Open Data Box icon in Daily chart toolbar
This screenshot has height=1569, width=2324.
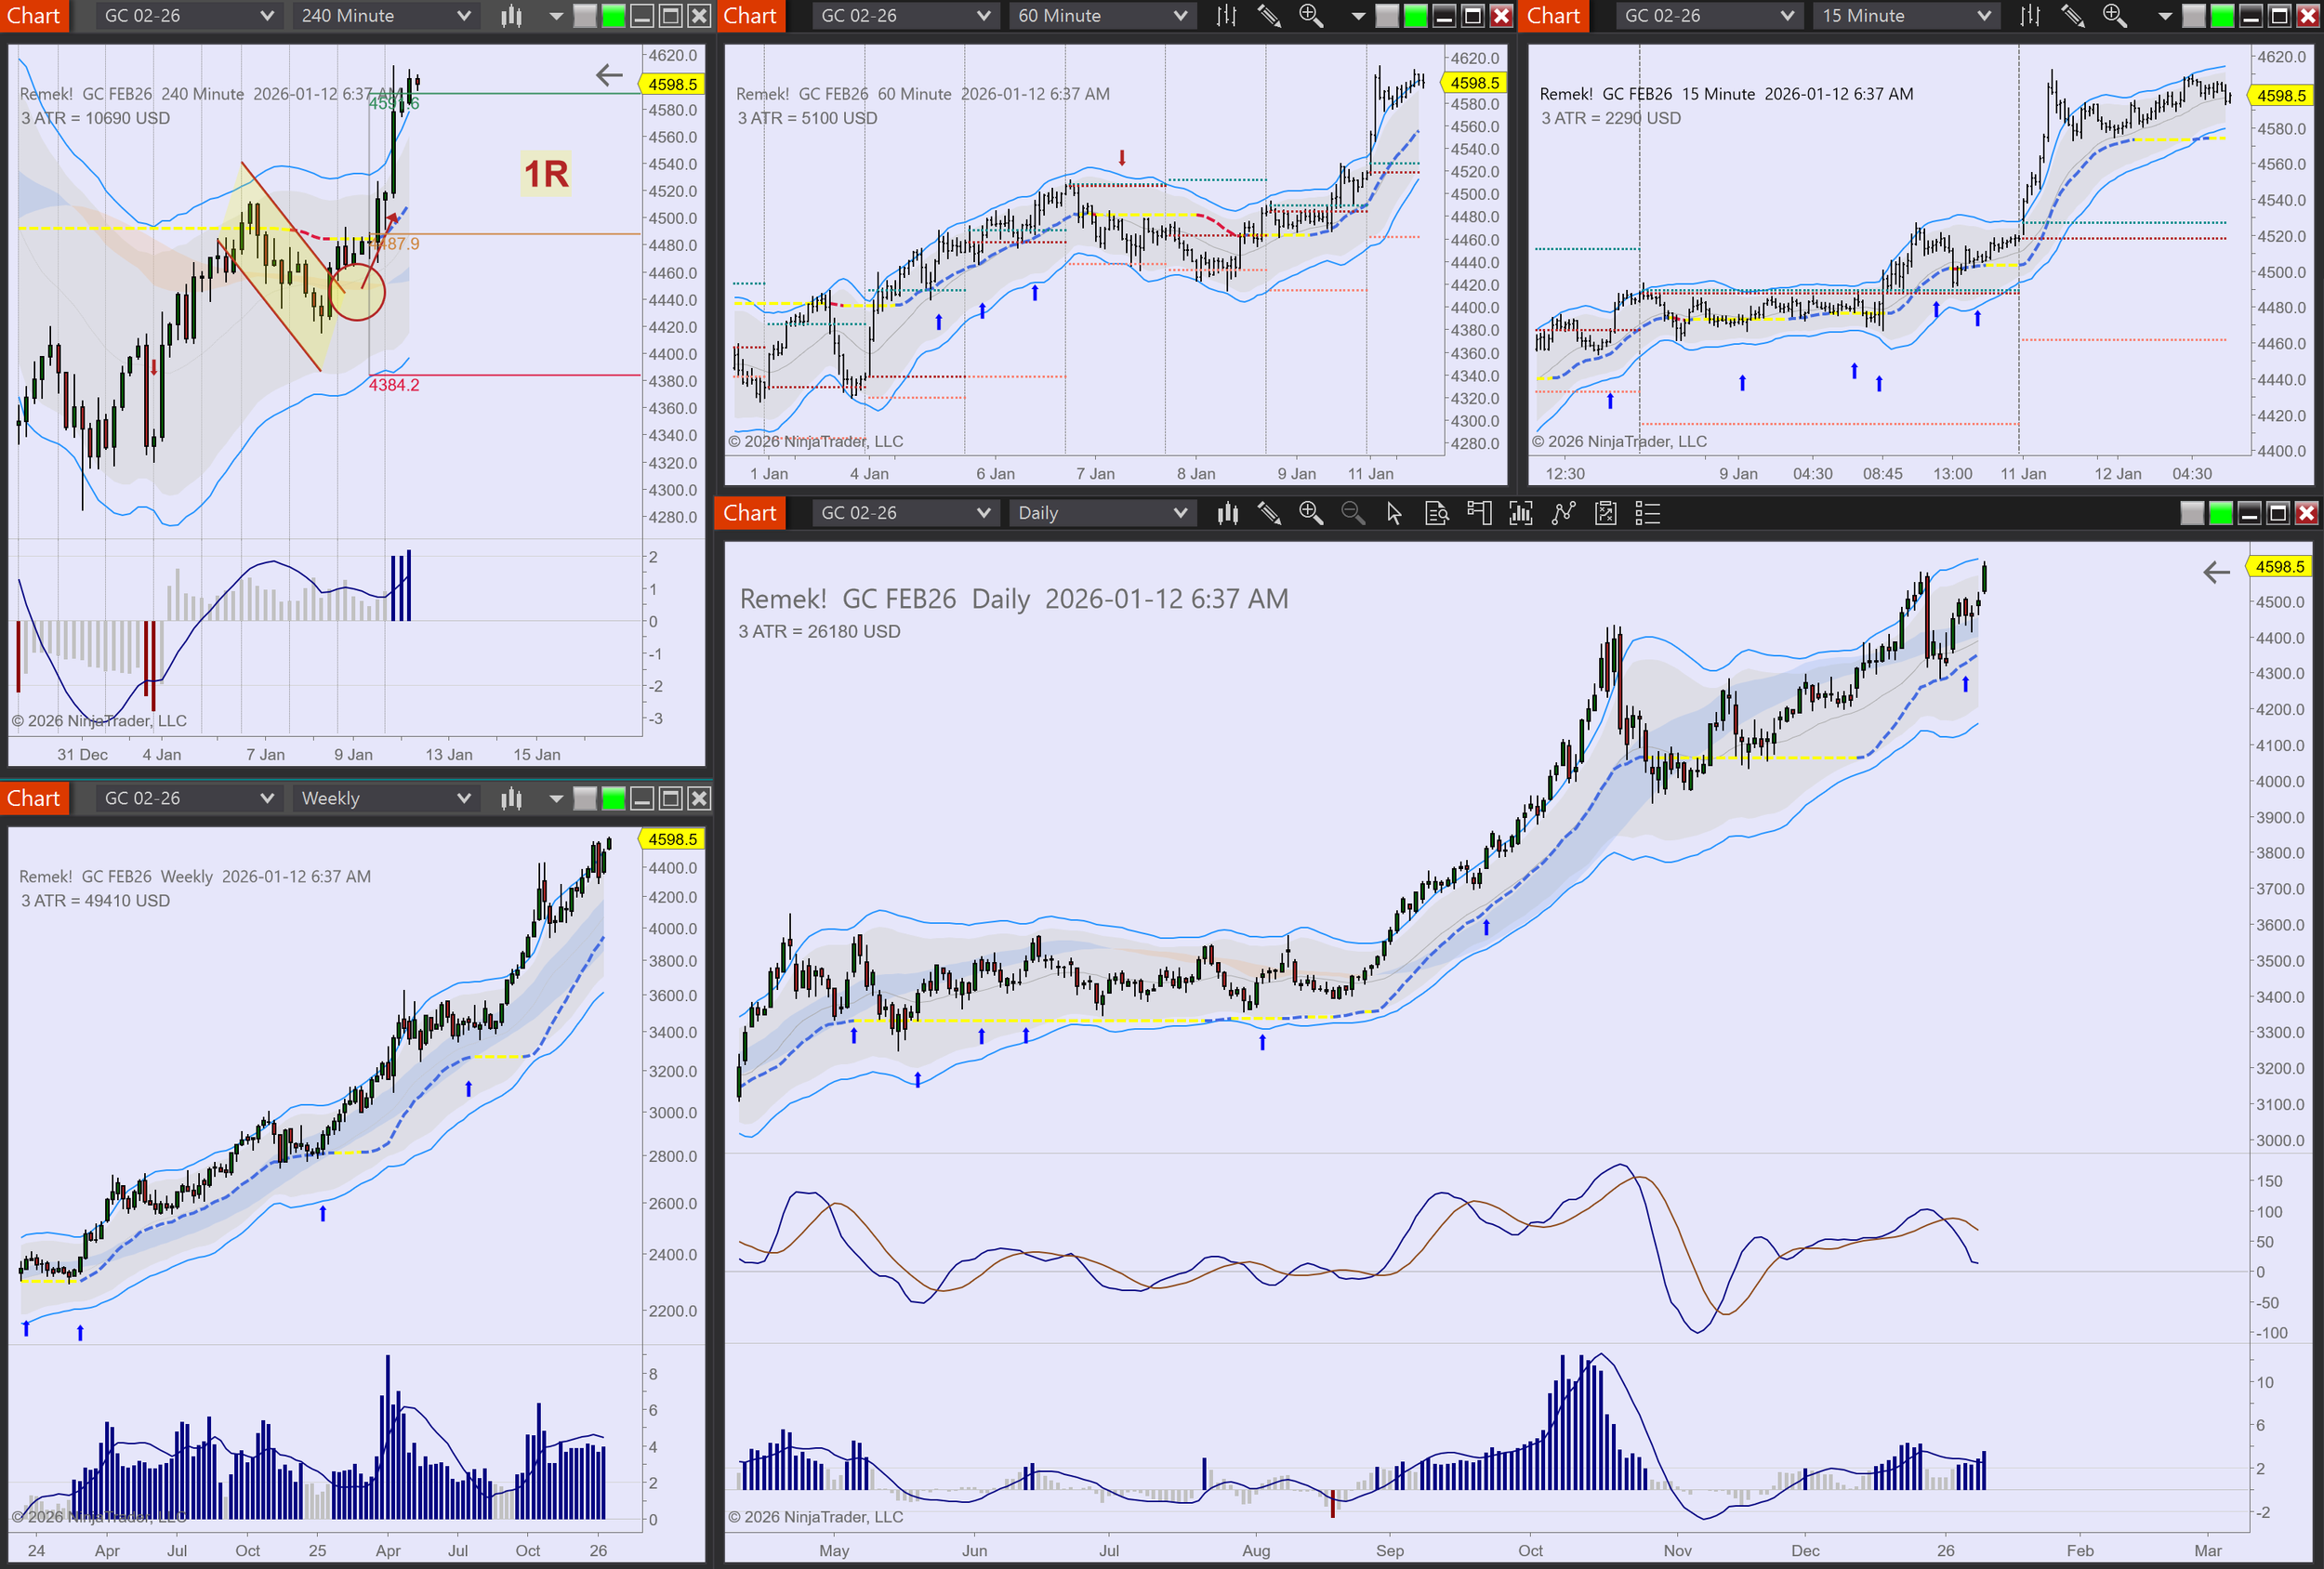tap(1436, 513)
